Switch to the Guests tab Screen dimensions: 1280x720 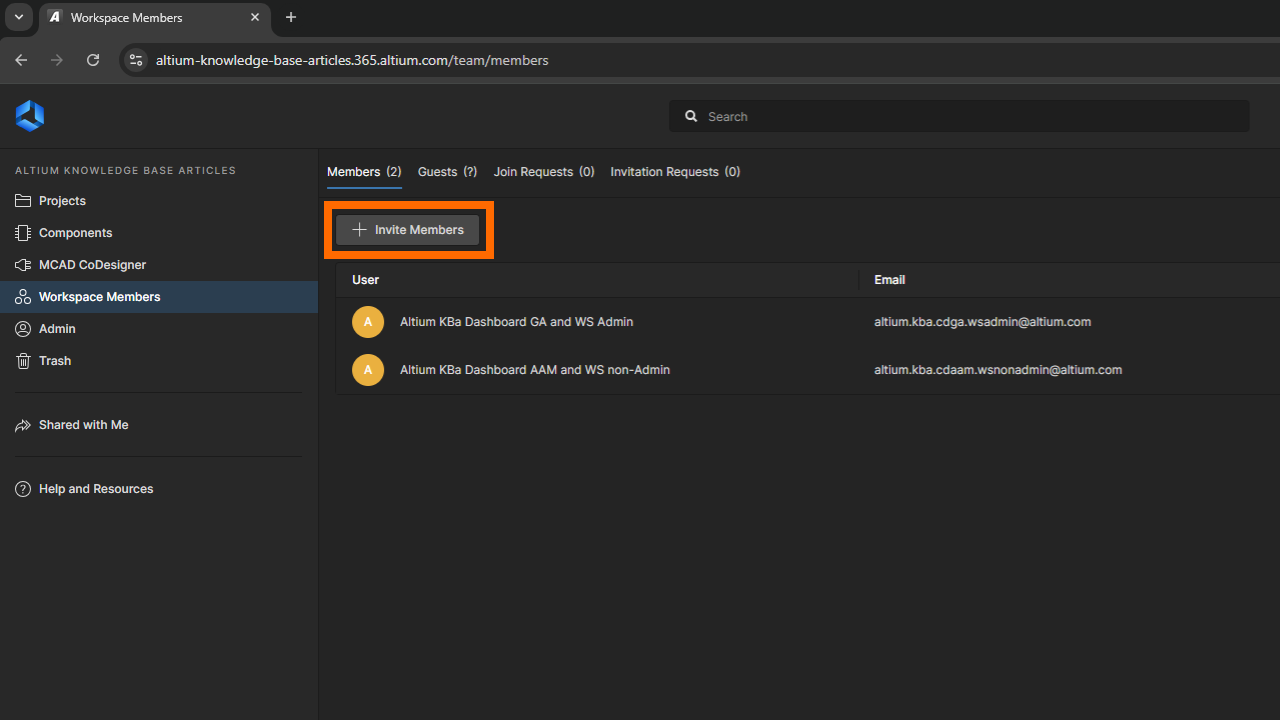(x=447, y=172)
